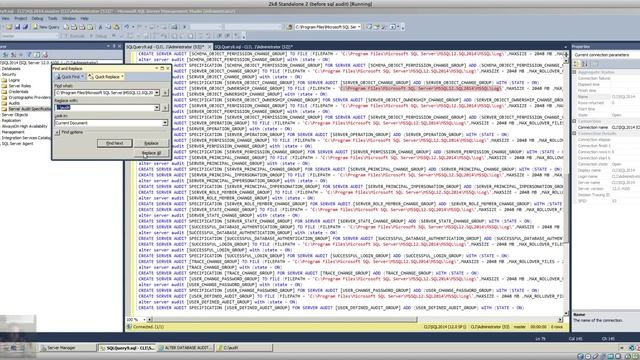640x360 pixels.
Task: Select the Security node in Object Explorer
Action: [9, 74]
